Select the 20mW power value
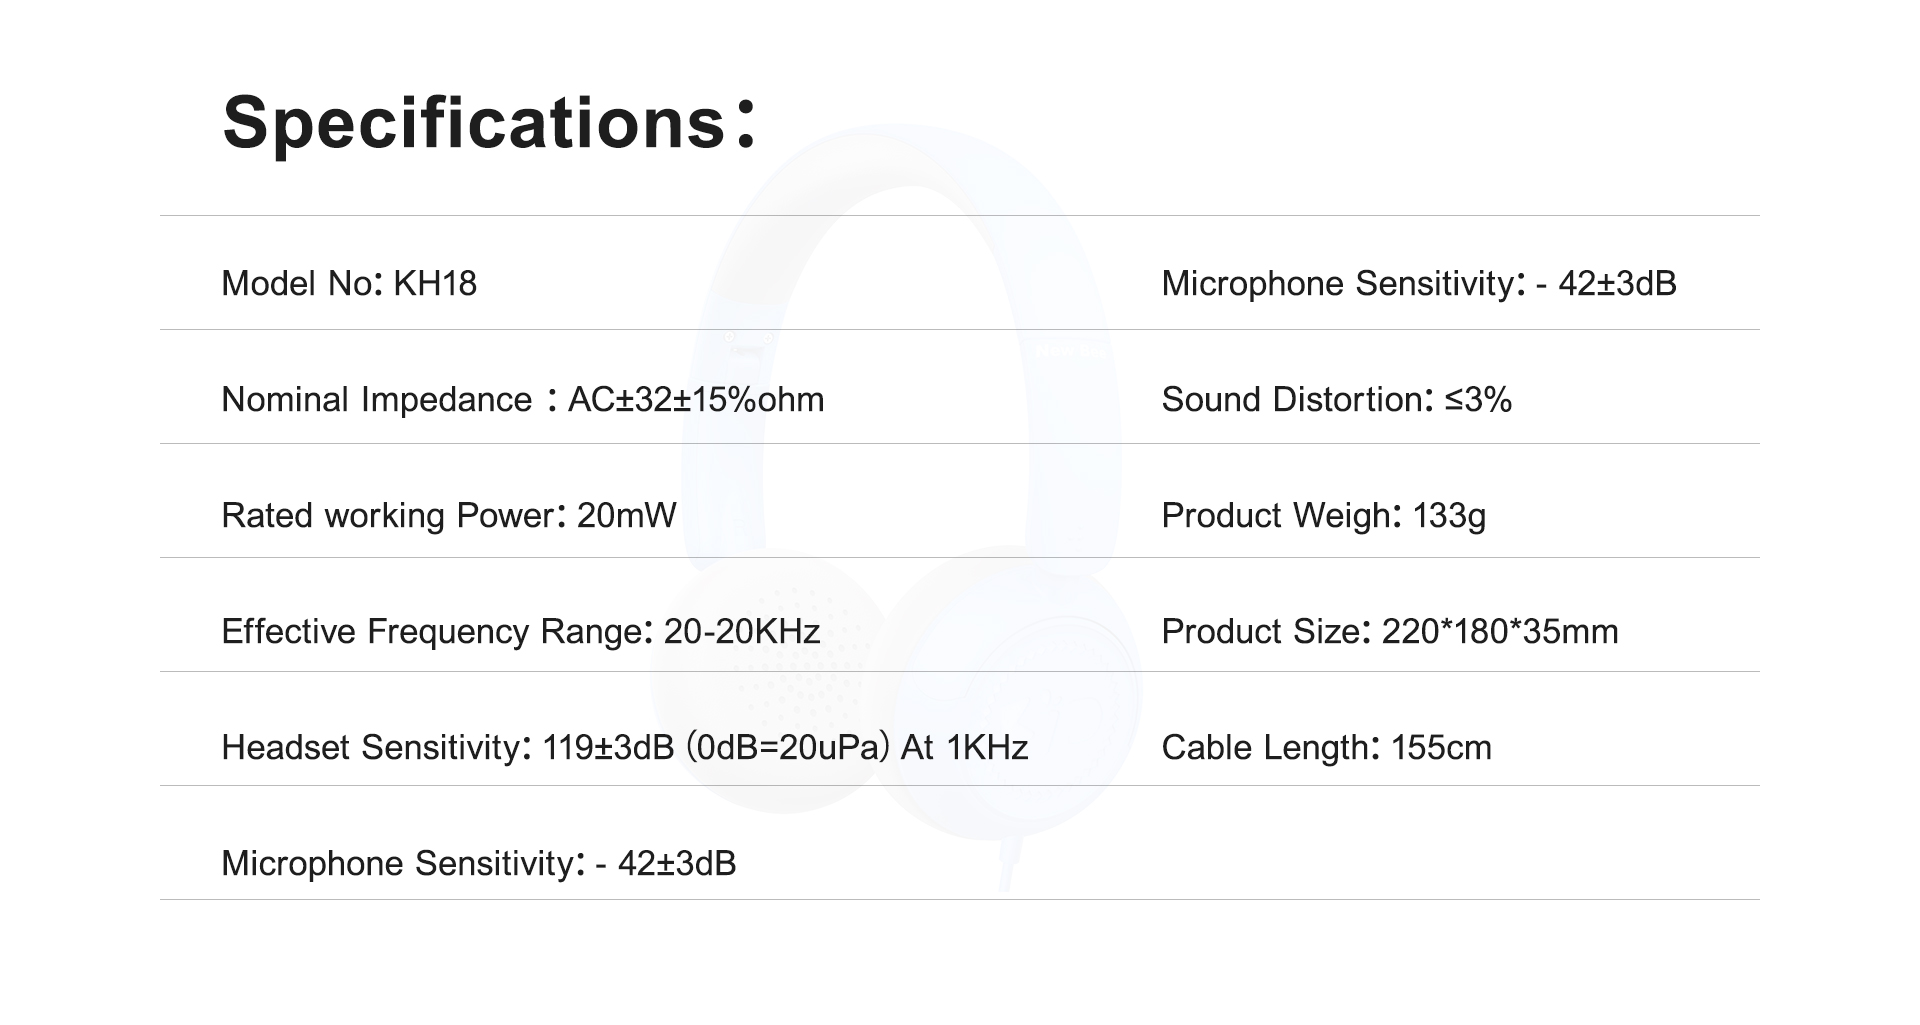 coord(627,516)
